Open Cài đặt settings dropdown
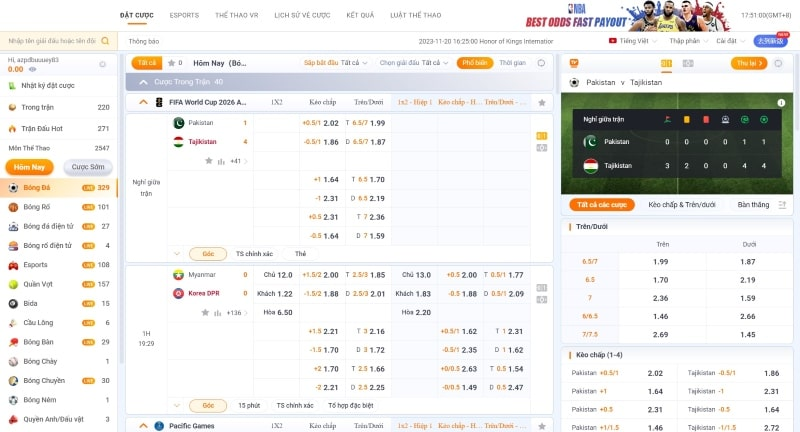Image resolution: width=800 pixels, height=432 pixels. (731, 41)
